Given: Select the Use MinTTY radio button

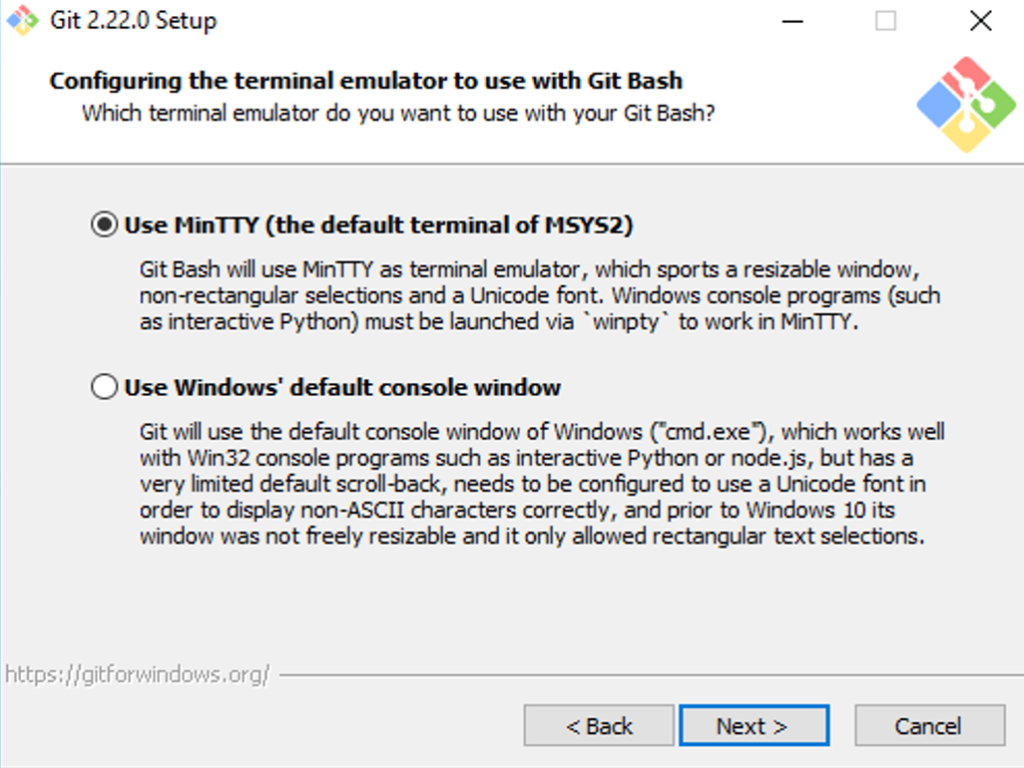Looking at the screenshot, I should coord(104,225).
